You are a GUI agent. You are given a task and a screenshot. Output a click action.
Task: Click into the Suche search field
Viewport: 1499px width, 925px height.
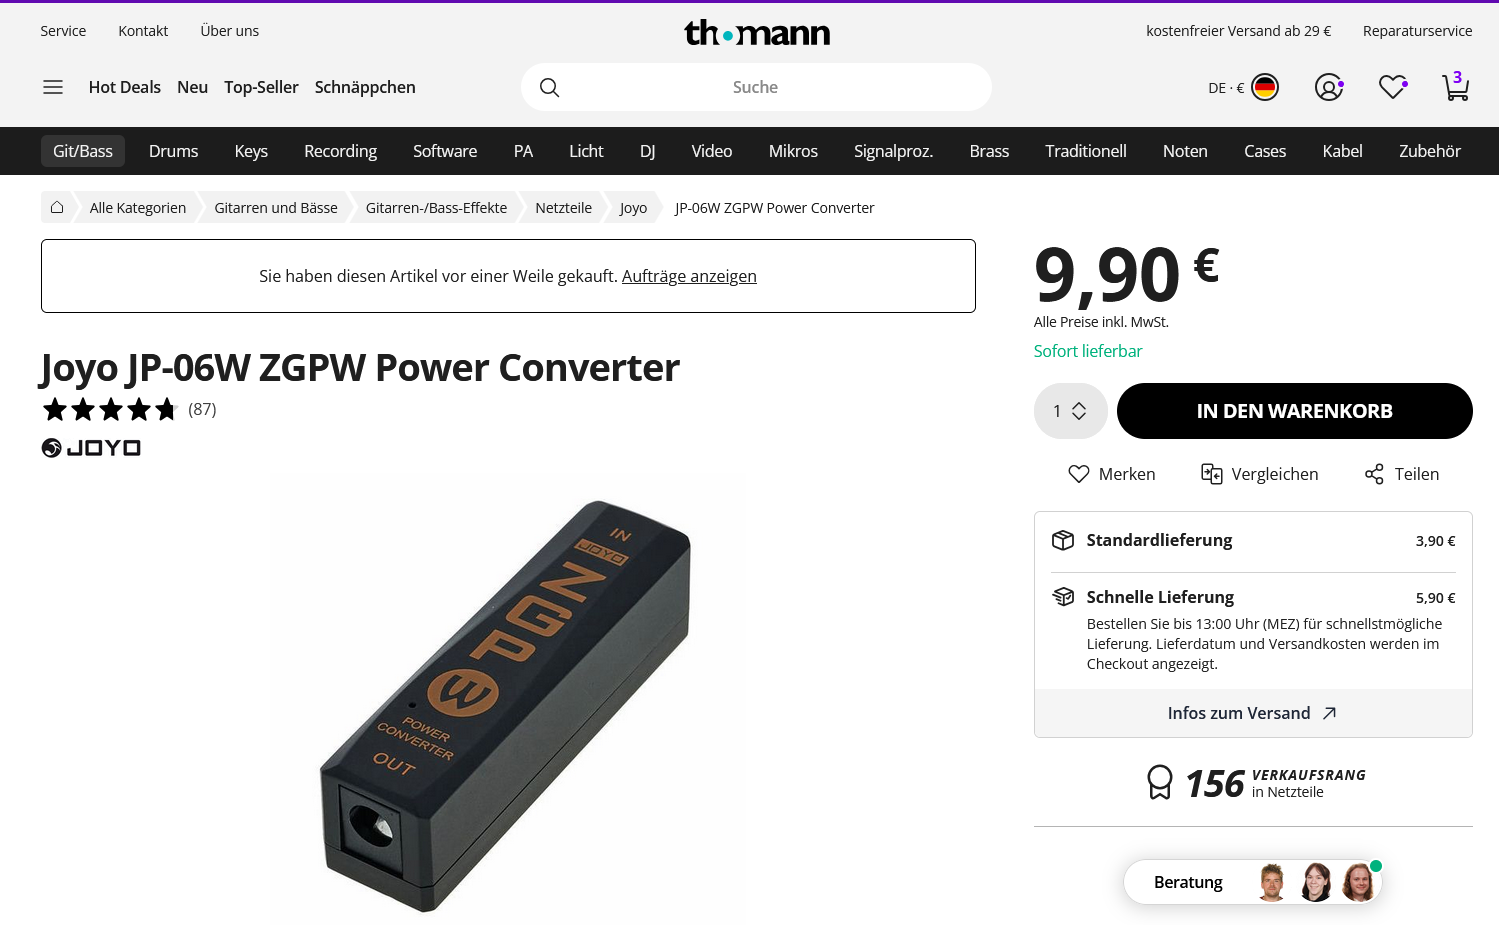pyautogui.click(x=756, y=87)
